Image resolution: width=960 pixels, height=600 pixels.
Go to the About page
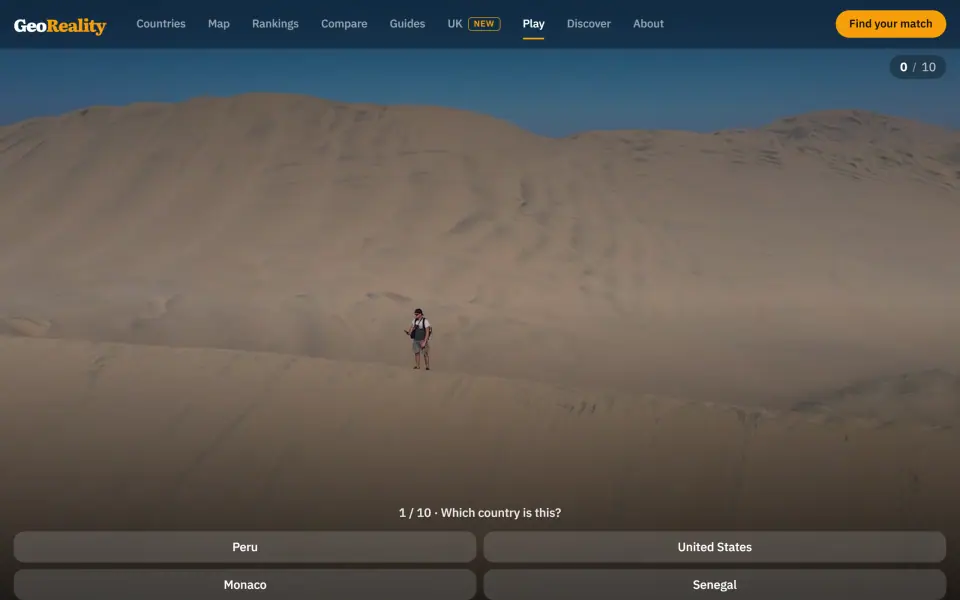pos(648,24)
